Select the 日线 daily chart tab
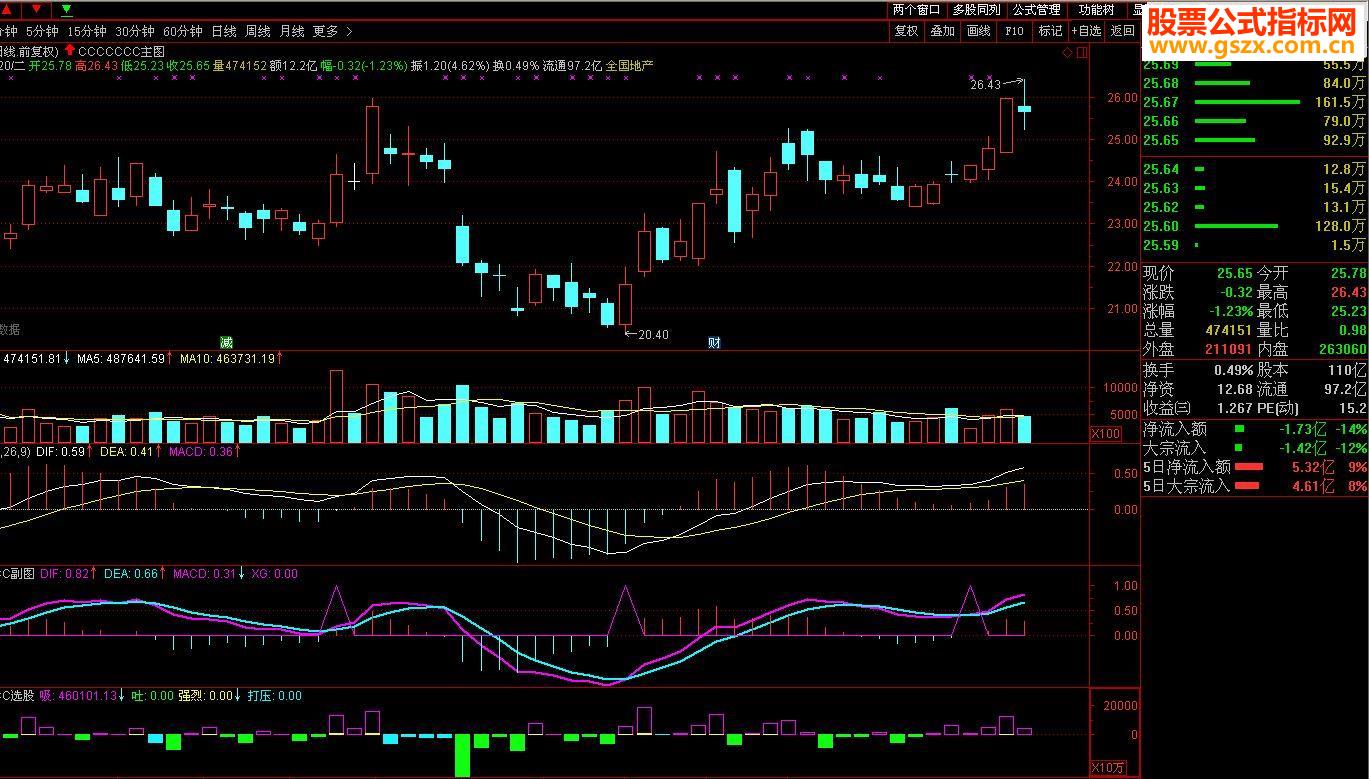This screenshot has width=1369, height=779. coord(224,31)
